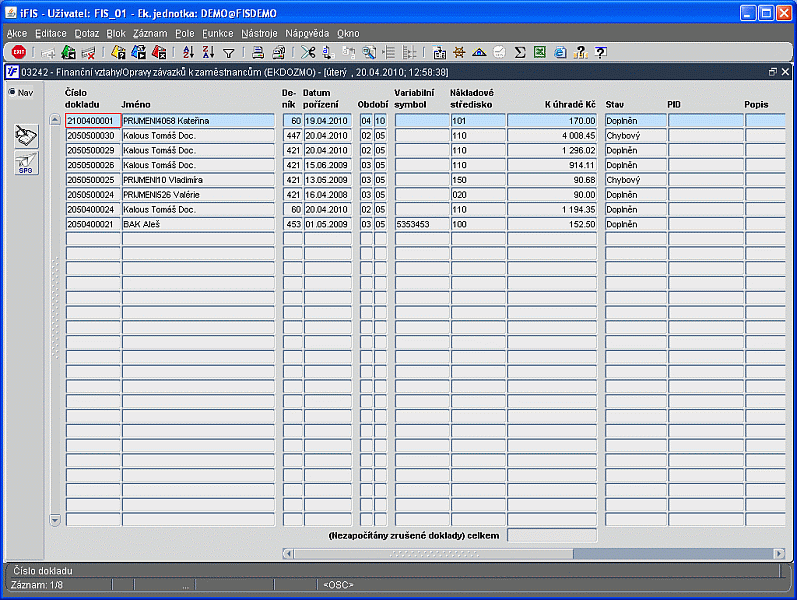797x600 pixels.
Task: Click the execute query toolbar icon
Action: click(138, 52)
